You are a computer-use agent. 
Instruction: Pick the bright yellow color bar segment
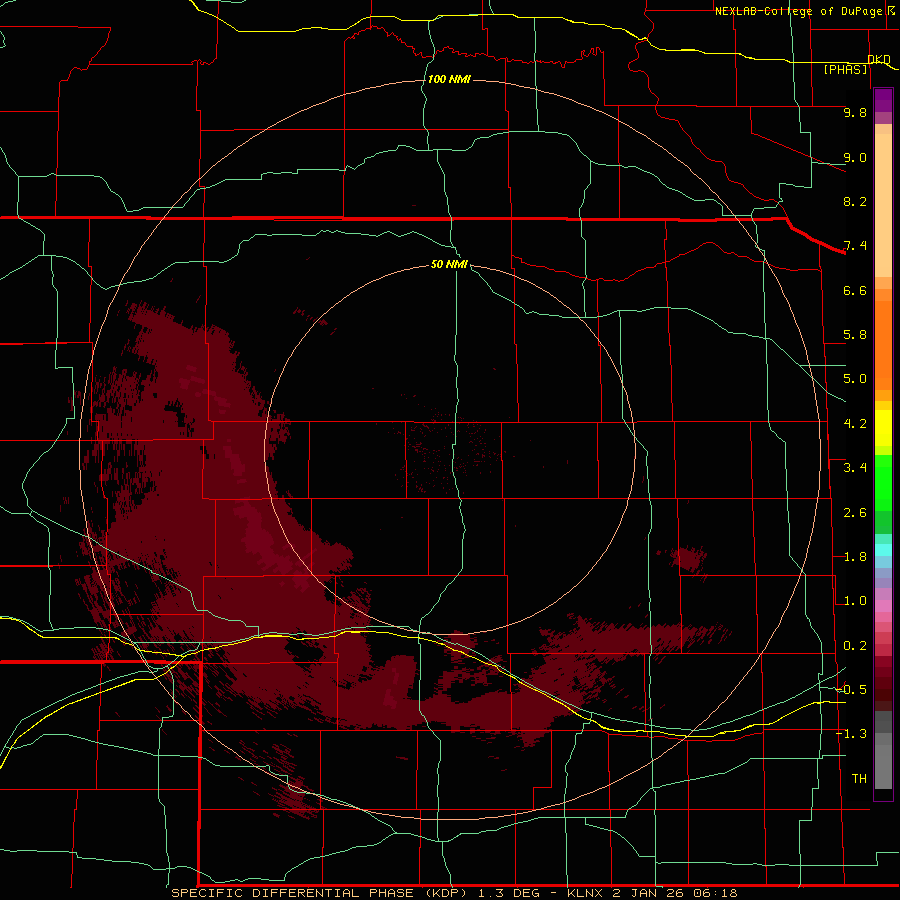click(x=883, y=428)
